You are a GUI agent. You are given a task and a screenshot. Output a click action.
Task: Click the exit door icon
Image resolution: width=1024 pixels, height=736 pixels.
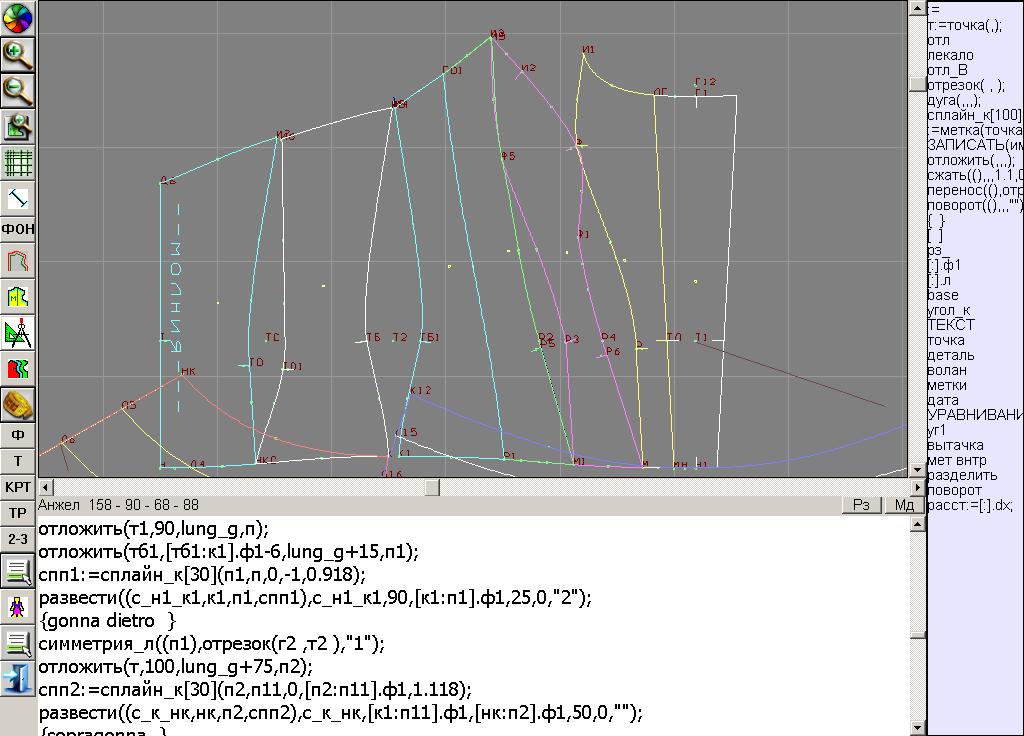[18, 679]
